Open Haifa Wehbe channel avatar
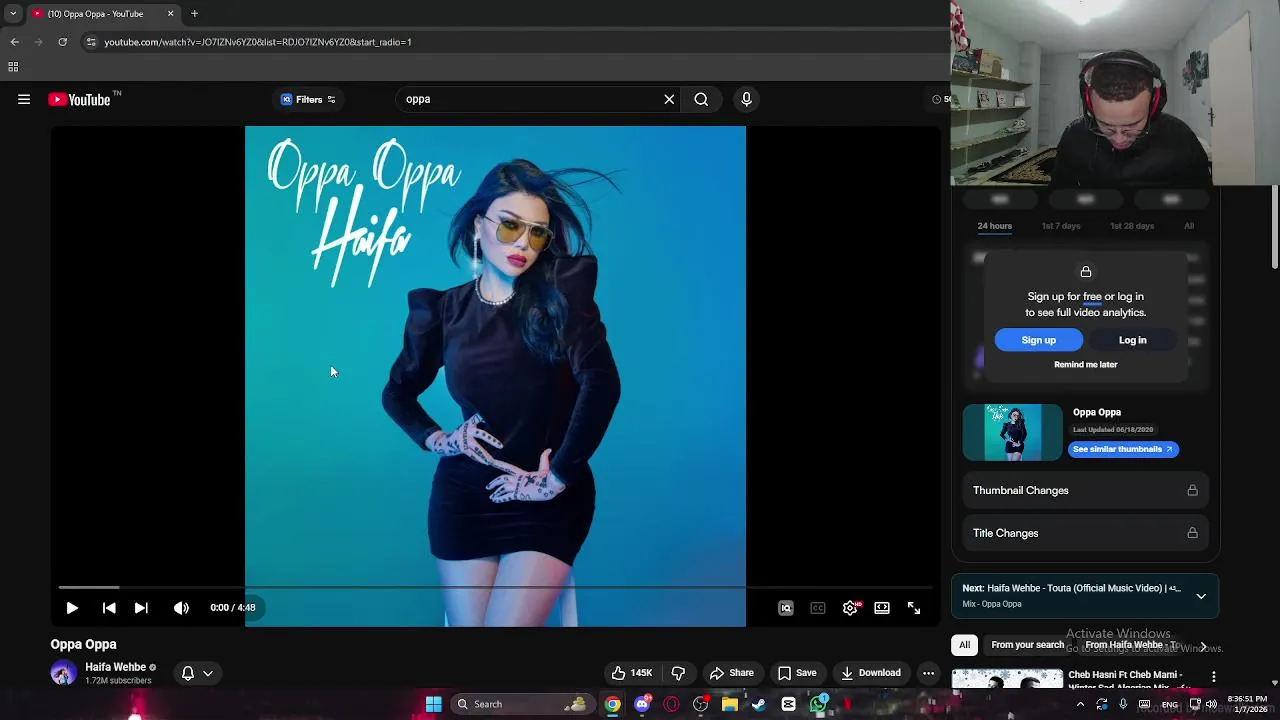This screenshot has width=1280, height=720. pyautogui.click(x=63, y=673)
